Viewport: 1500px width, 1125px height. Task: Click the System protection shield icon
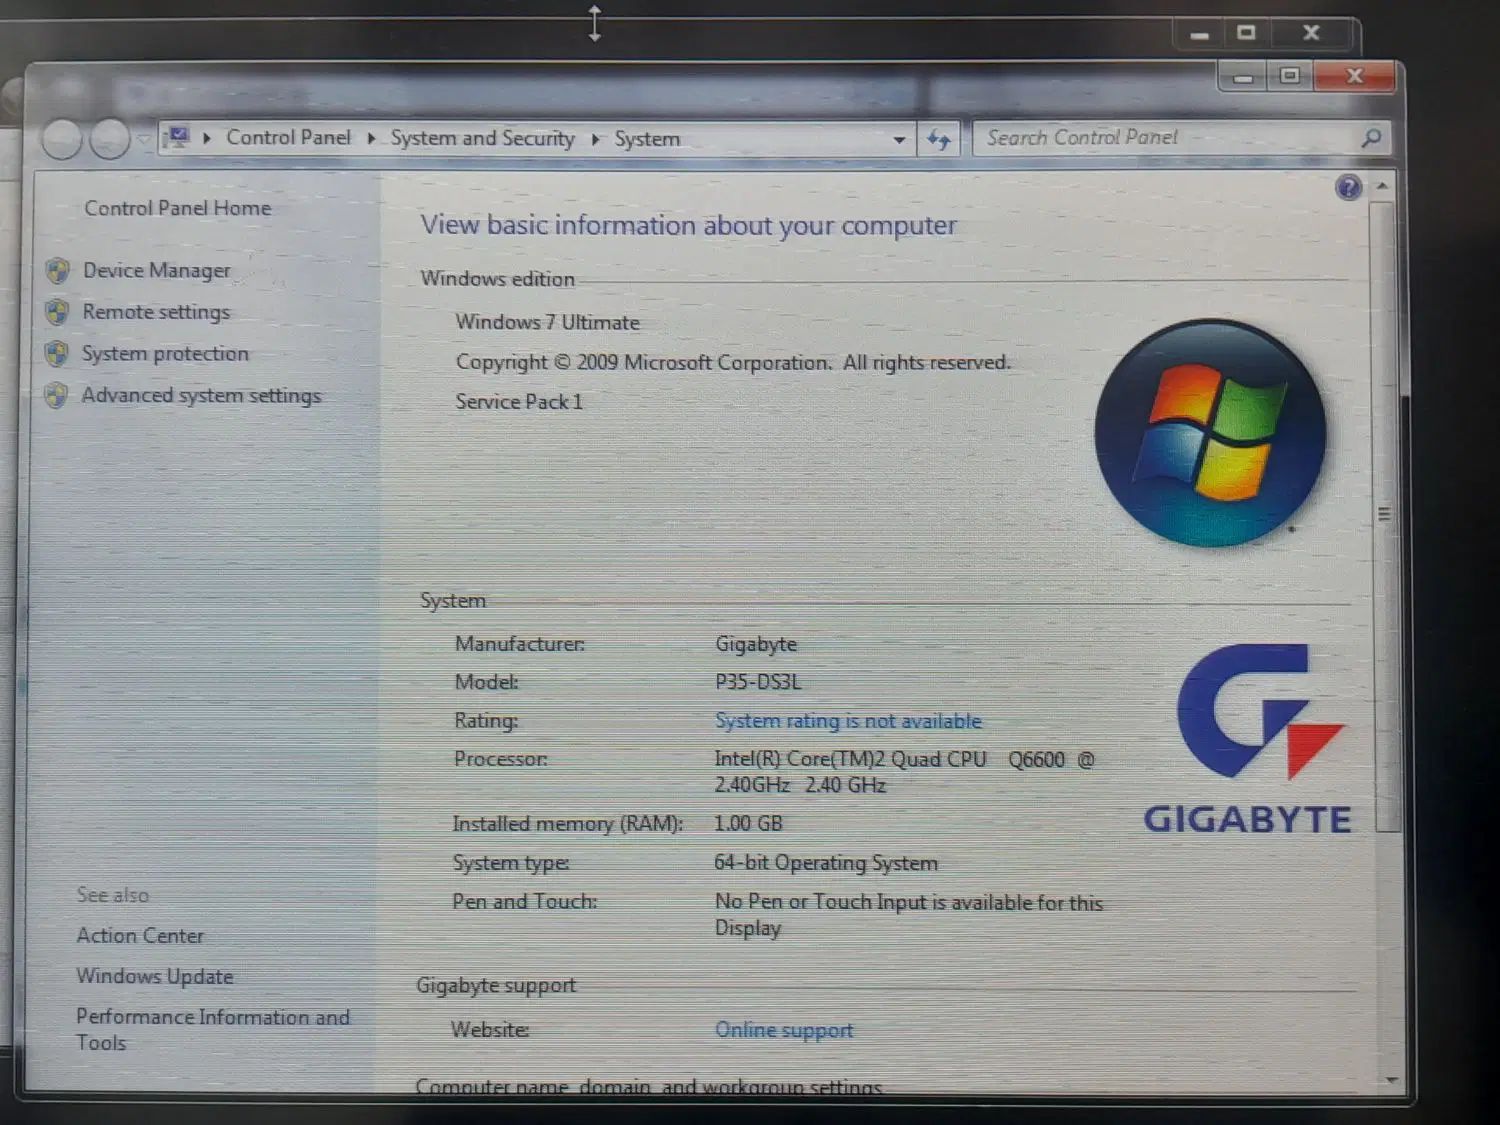coord(56,353)
